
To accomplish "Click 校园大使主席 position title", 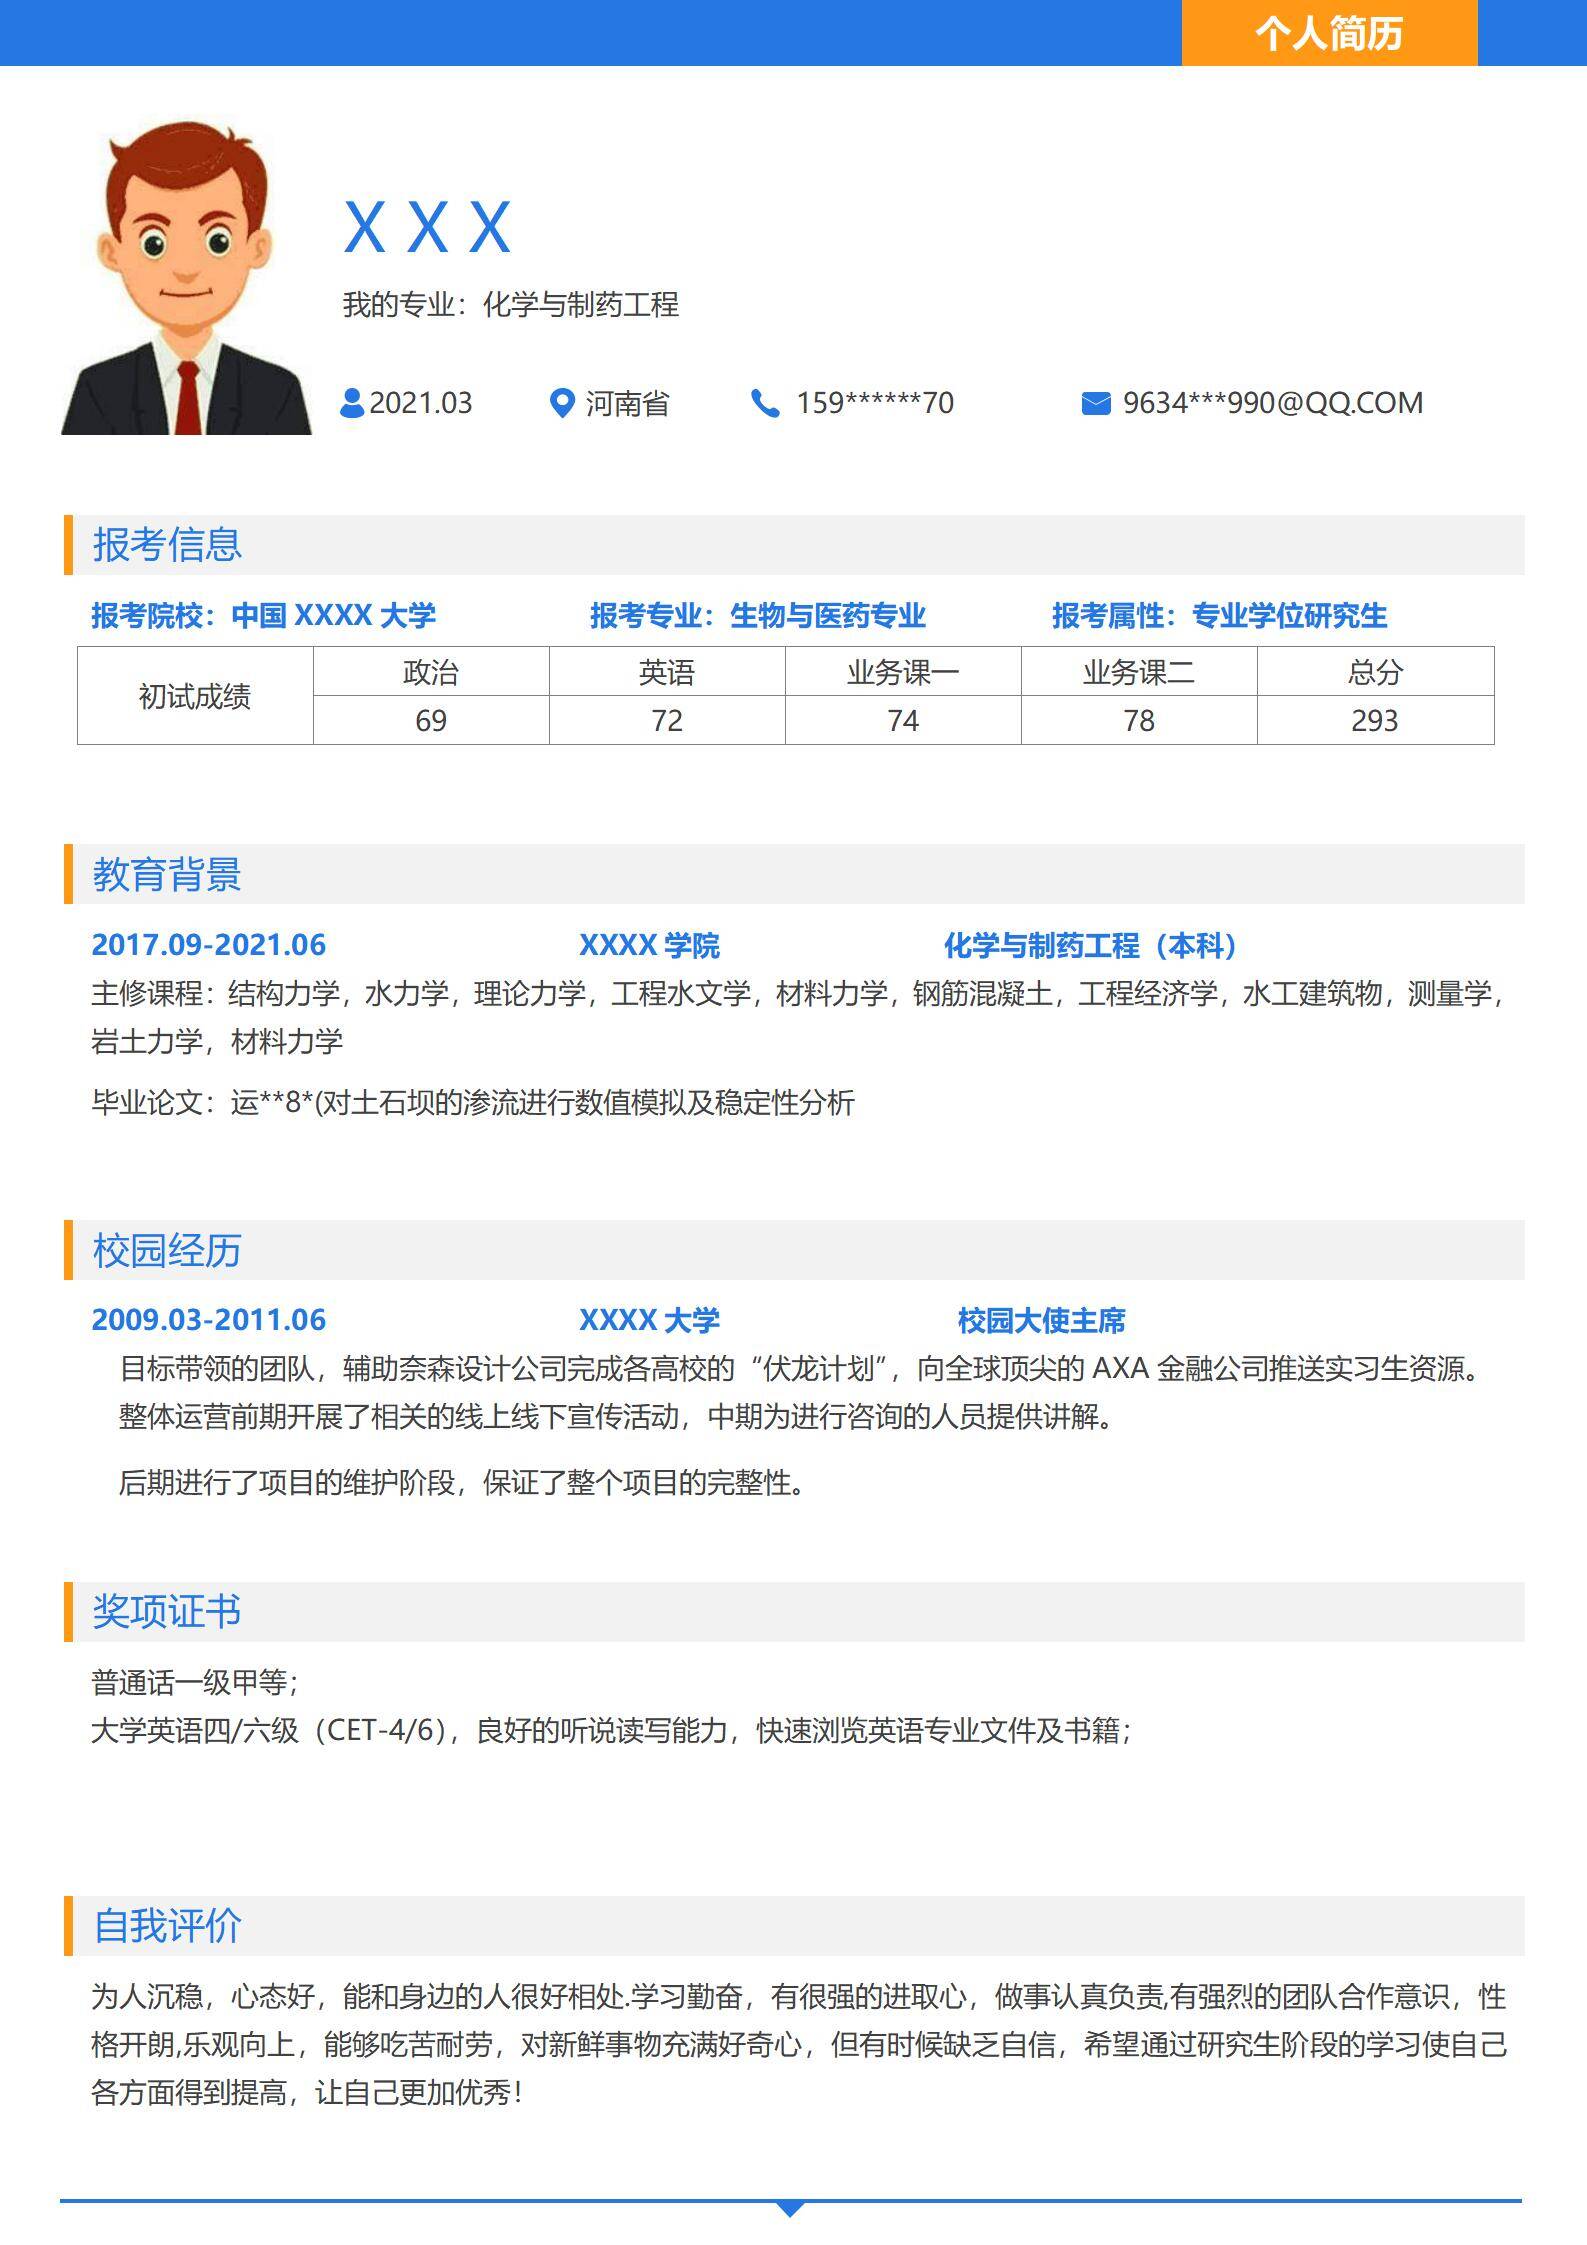I will point(1041,1320).
